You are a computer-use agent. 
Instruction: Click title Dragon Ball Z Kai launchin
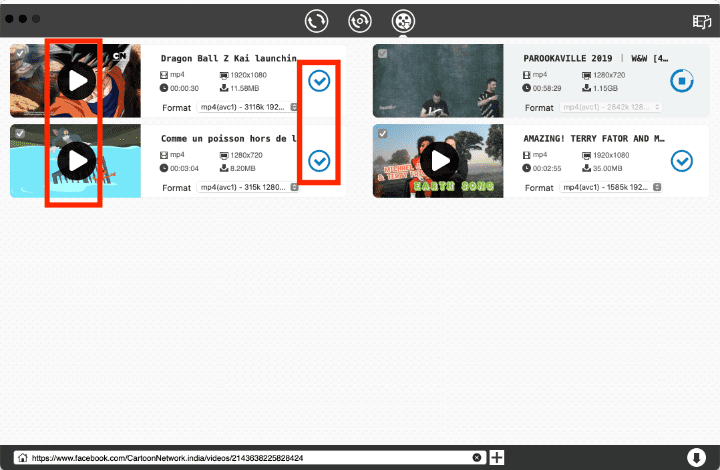(229, 58)
